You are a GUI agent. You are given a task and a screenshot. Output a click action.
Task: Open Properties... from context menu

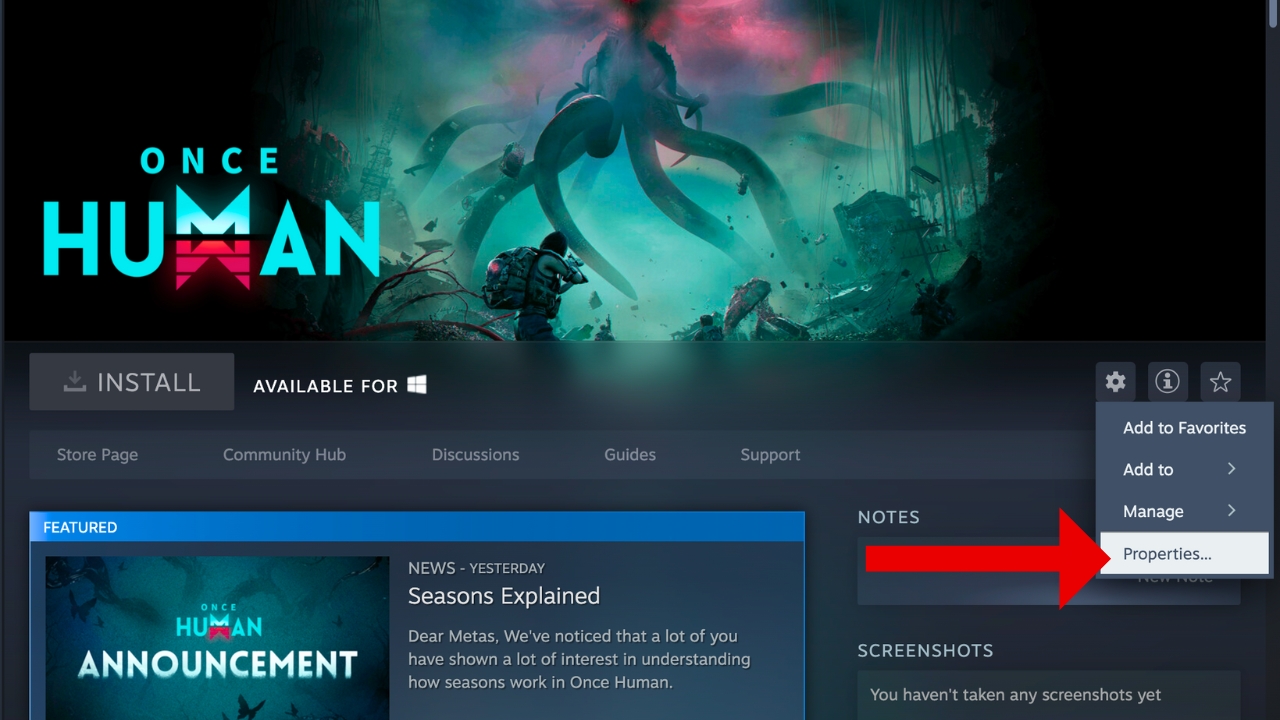pos(1184,554)
